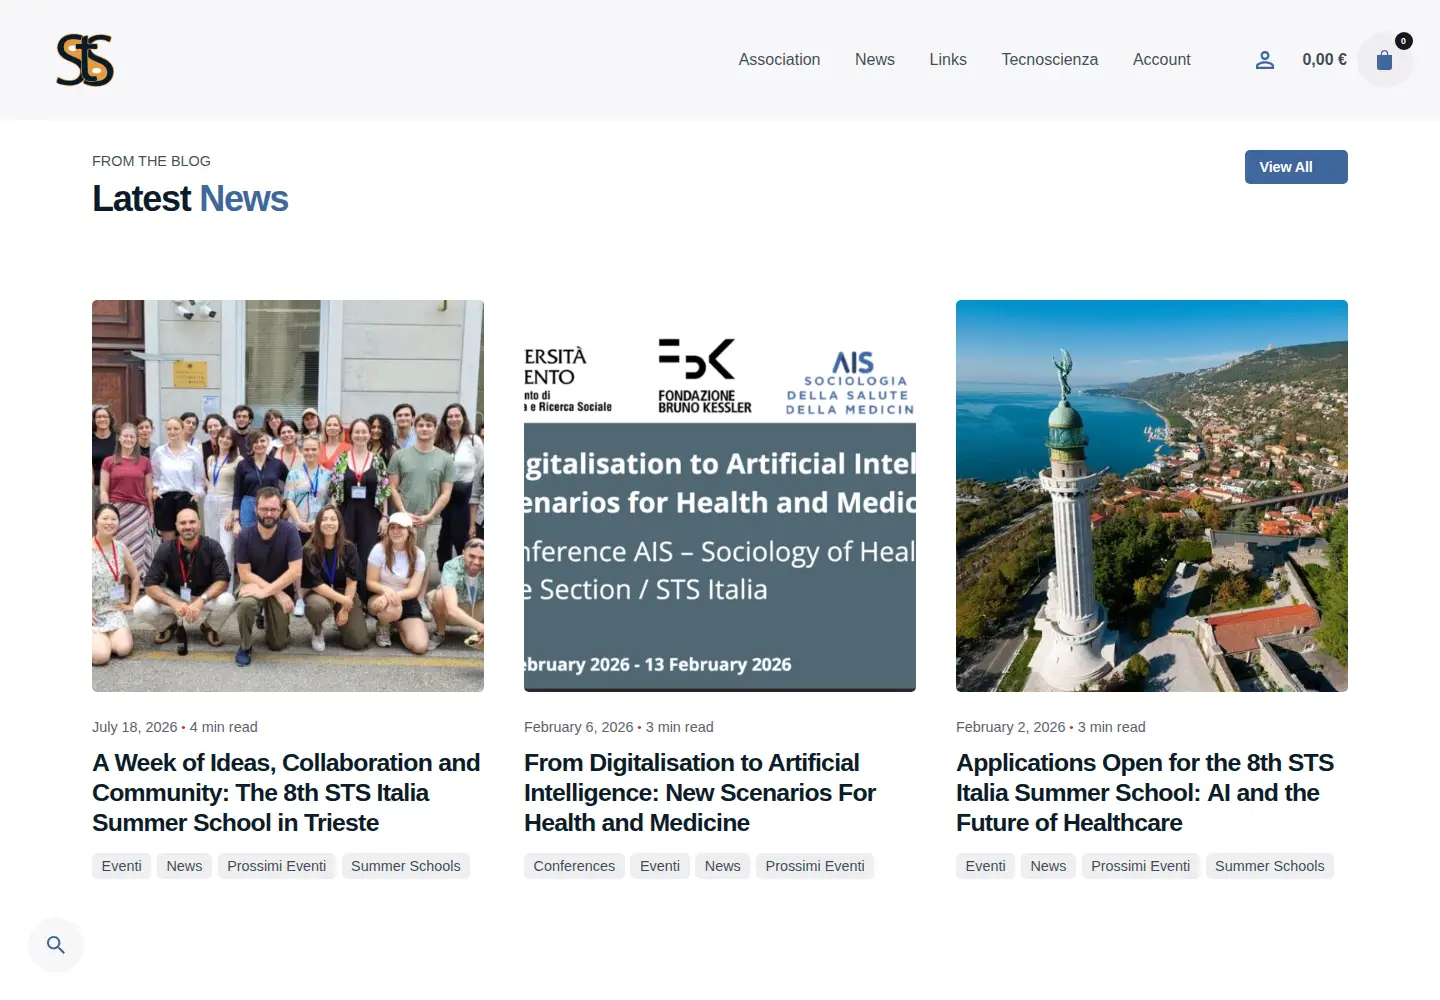Click the Conferences tag
Screen dimensions: 1440x1000
point(574,866)
